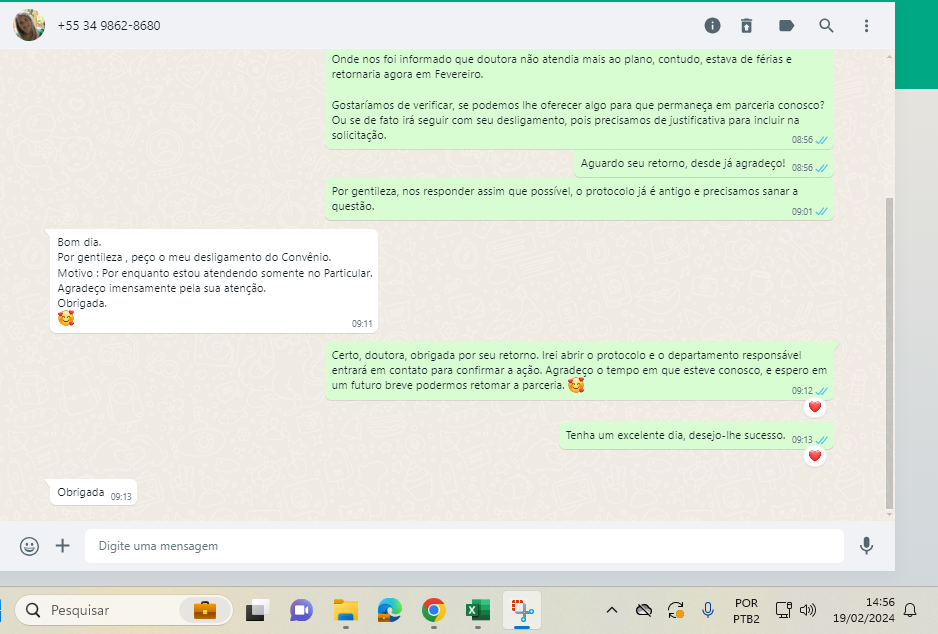Open Task View on taskbar
This screenshot has width=938, height=634.
coord(257,610)
